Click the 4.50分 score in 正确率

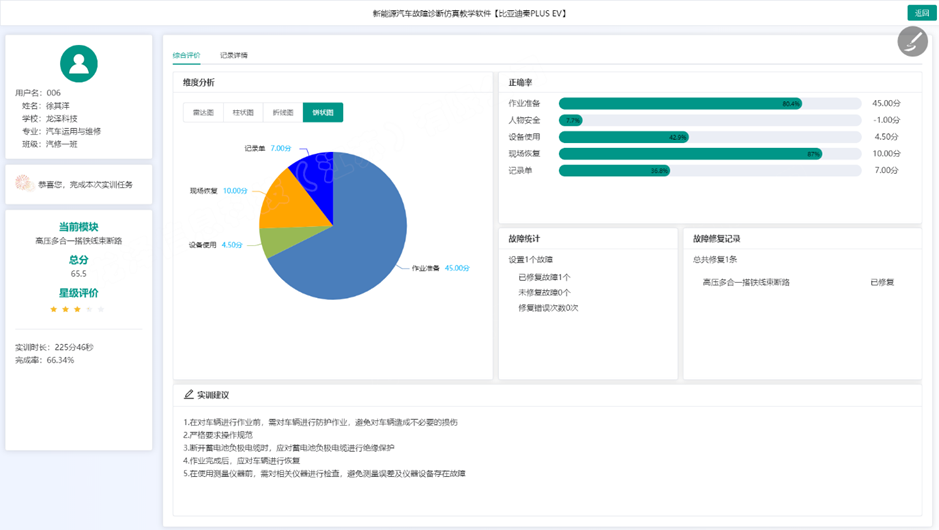(x=887, y=137)
